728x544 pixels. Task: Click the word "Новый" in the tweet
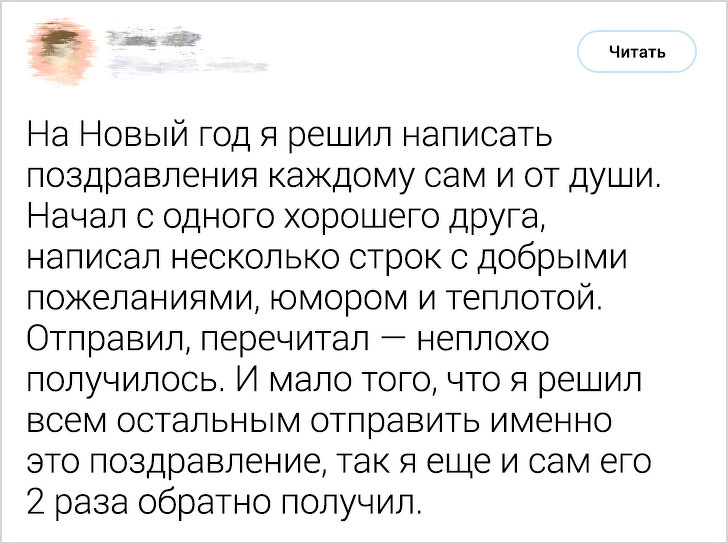(135, 133)
